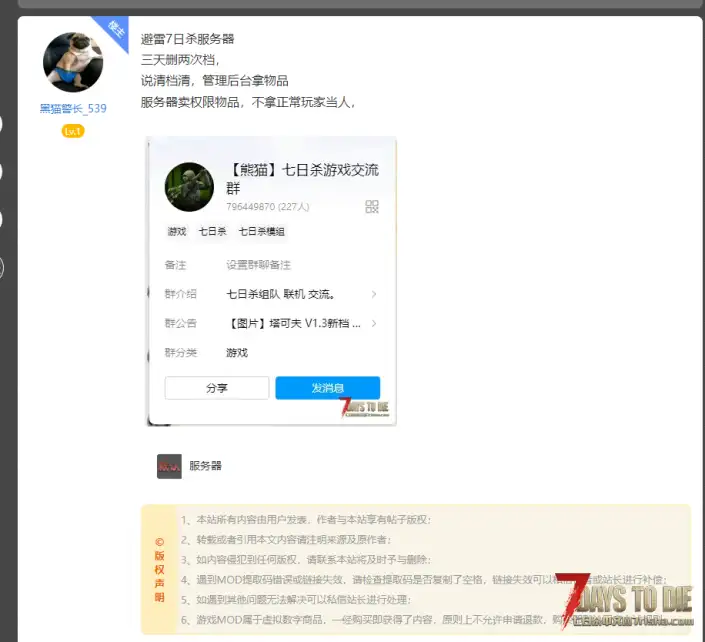This screenshot has width=705, height=642.
Task: Click copyright rule 5 about 私信站长
Action: (x=296, y=600)
